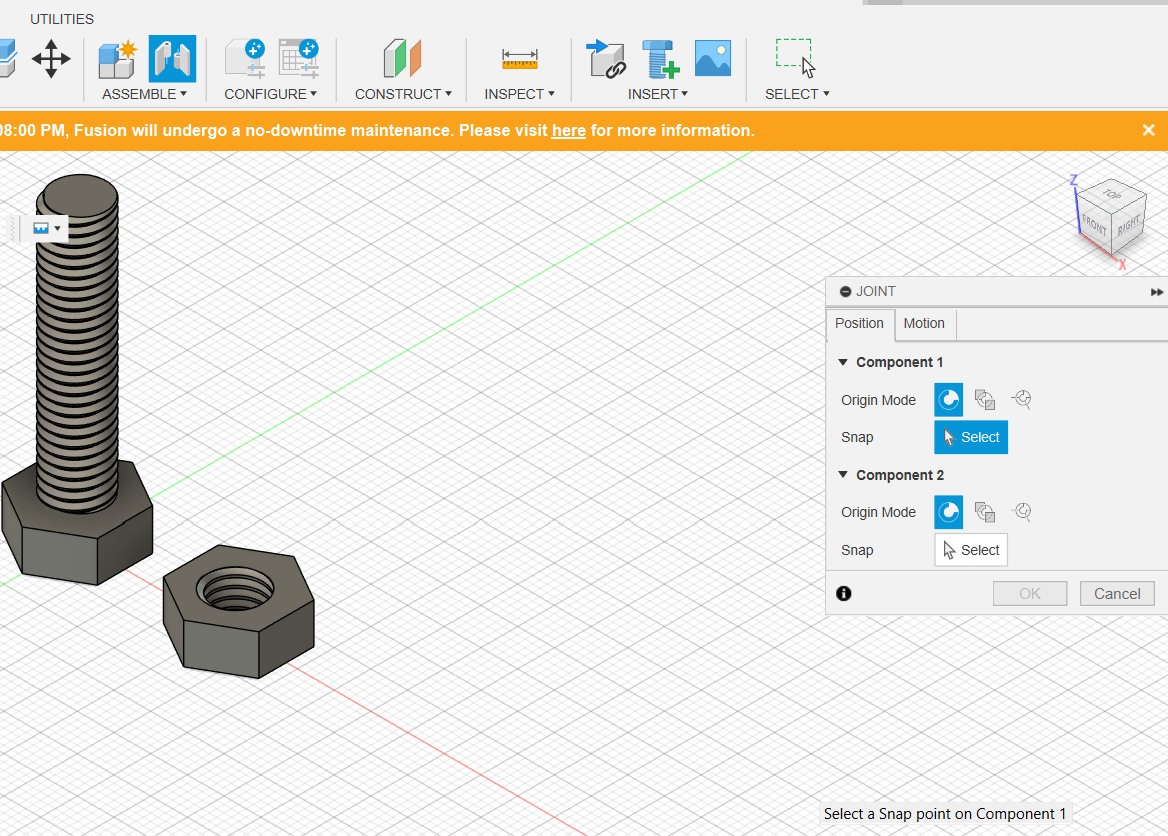Click the Measure ruler icon
The image size is (1168, 836).
(519, 59)
